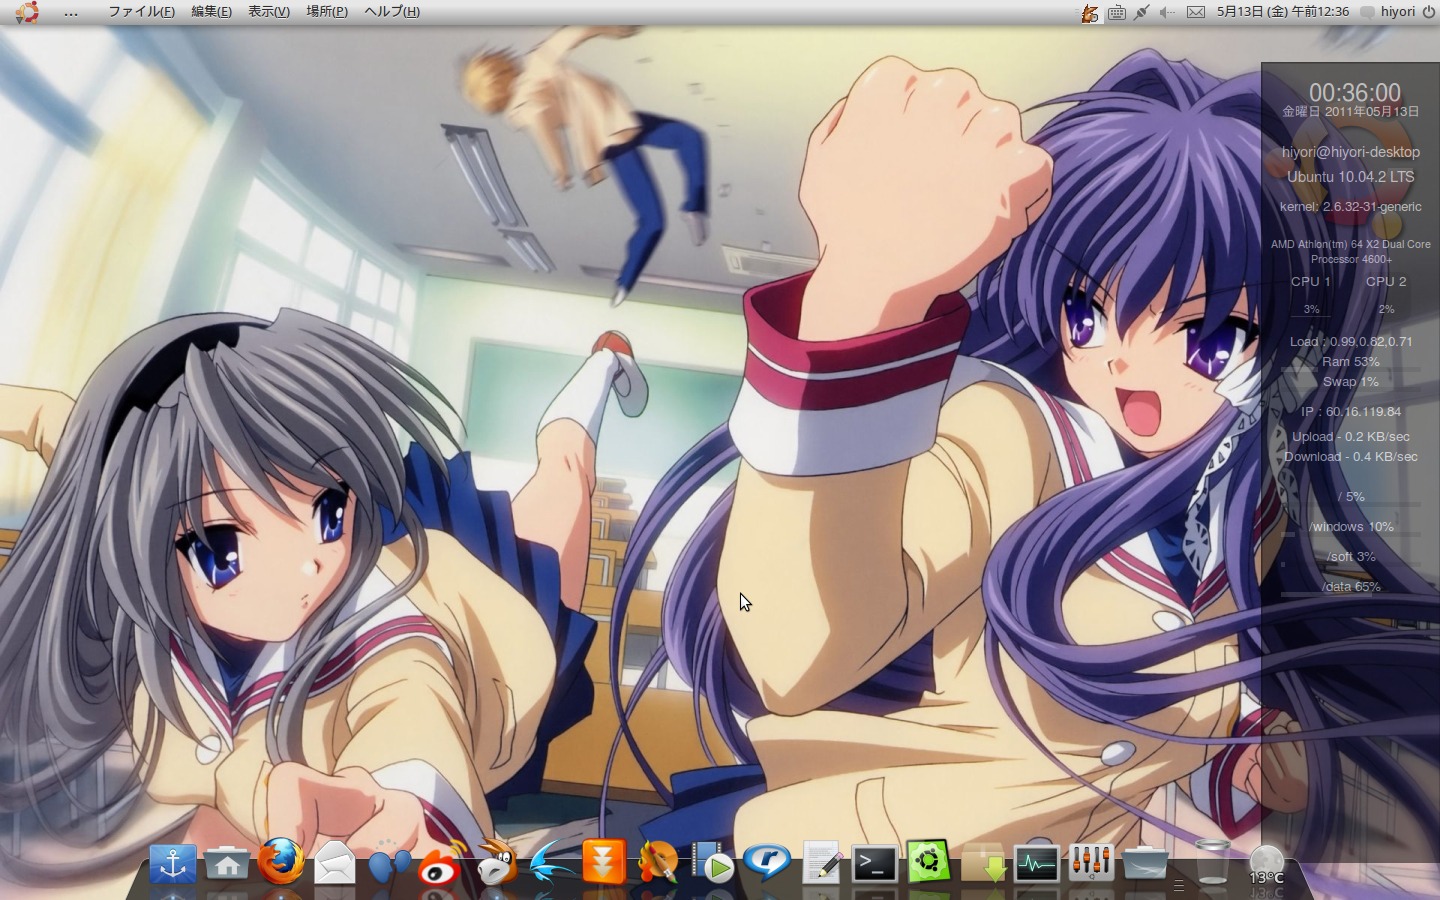Screen dimensions: 1440x900
Task: Open RealPlayer from the dock
Action: [767, 862]
